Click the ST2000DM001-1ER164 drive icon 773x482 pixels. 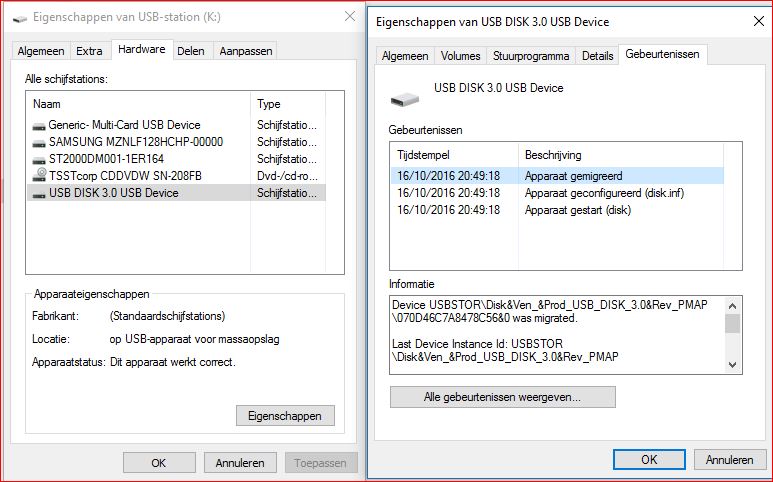coord(39,159)
